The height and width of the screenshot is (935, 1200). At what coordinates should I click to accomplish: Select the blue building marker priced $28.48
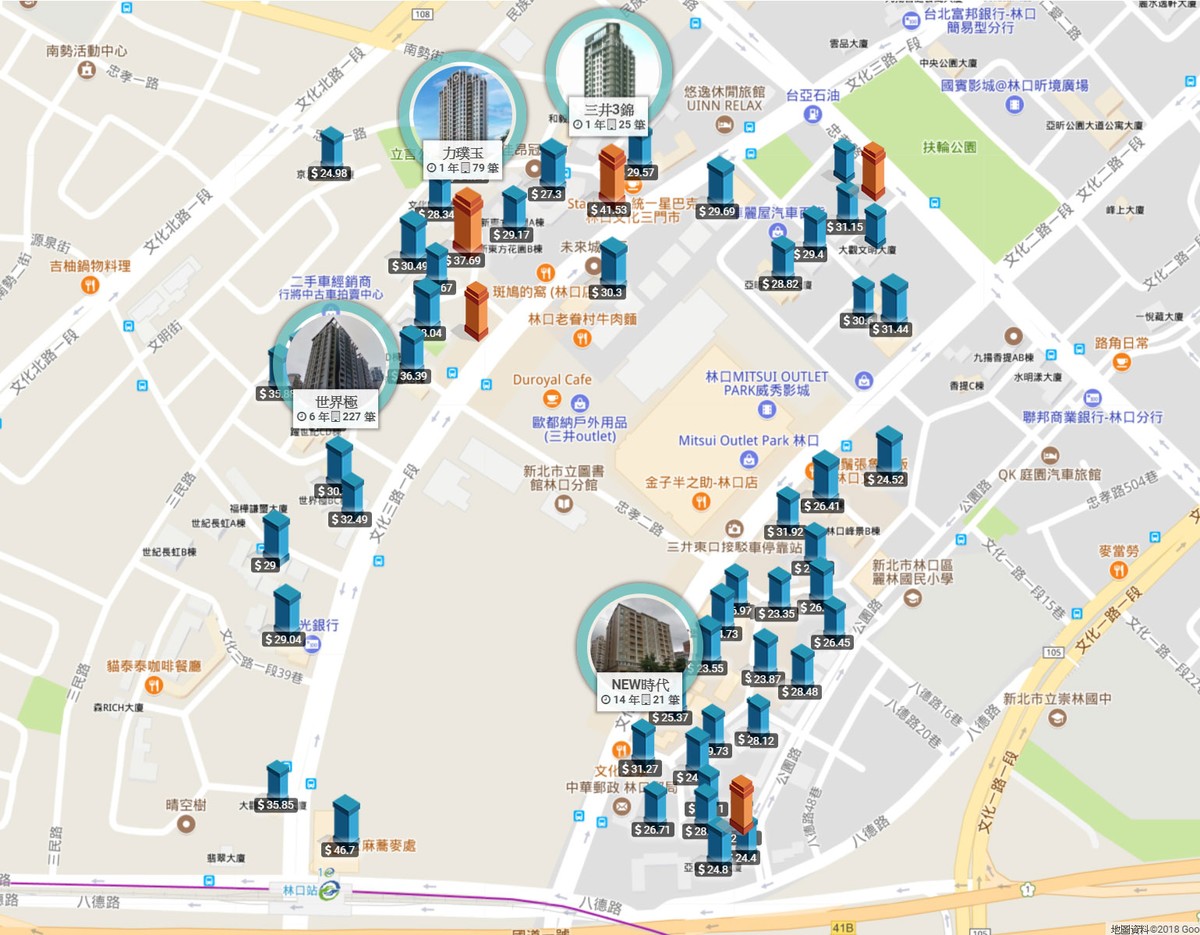[802, 667]
